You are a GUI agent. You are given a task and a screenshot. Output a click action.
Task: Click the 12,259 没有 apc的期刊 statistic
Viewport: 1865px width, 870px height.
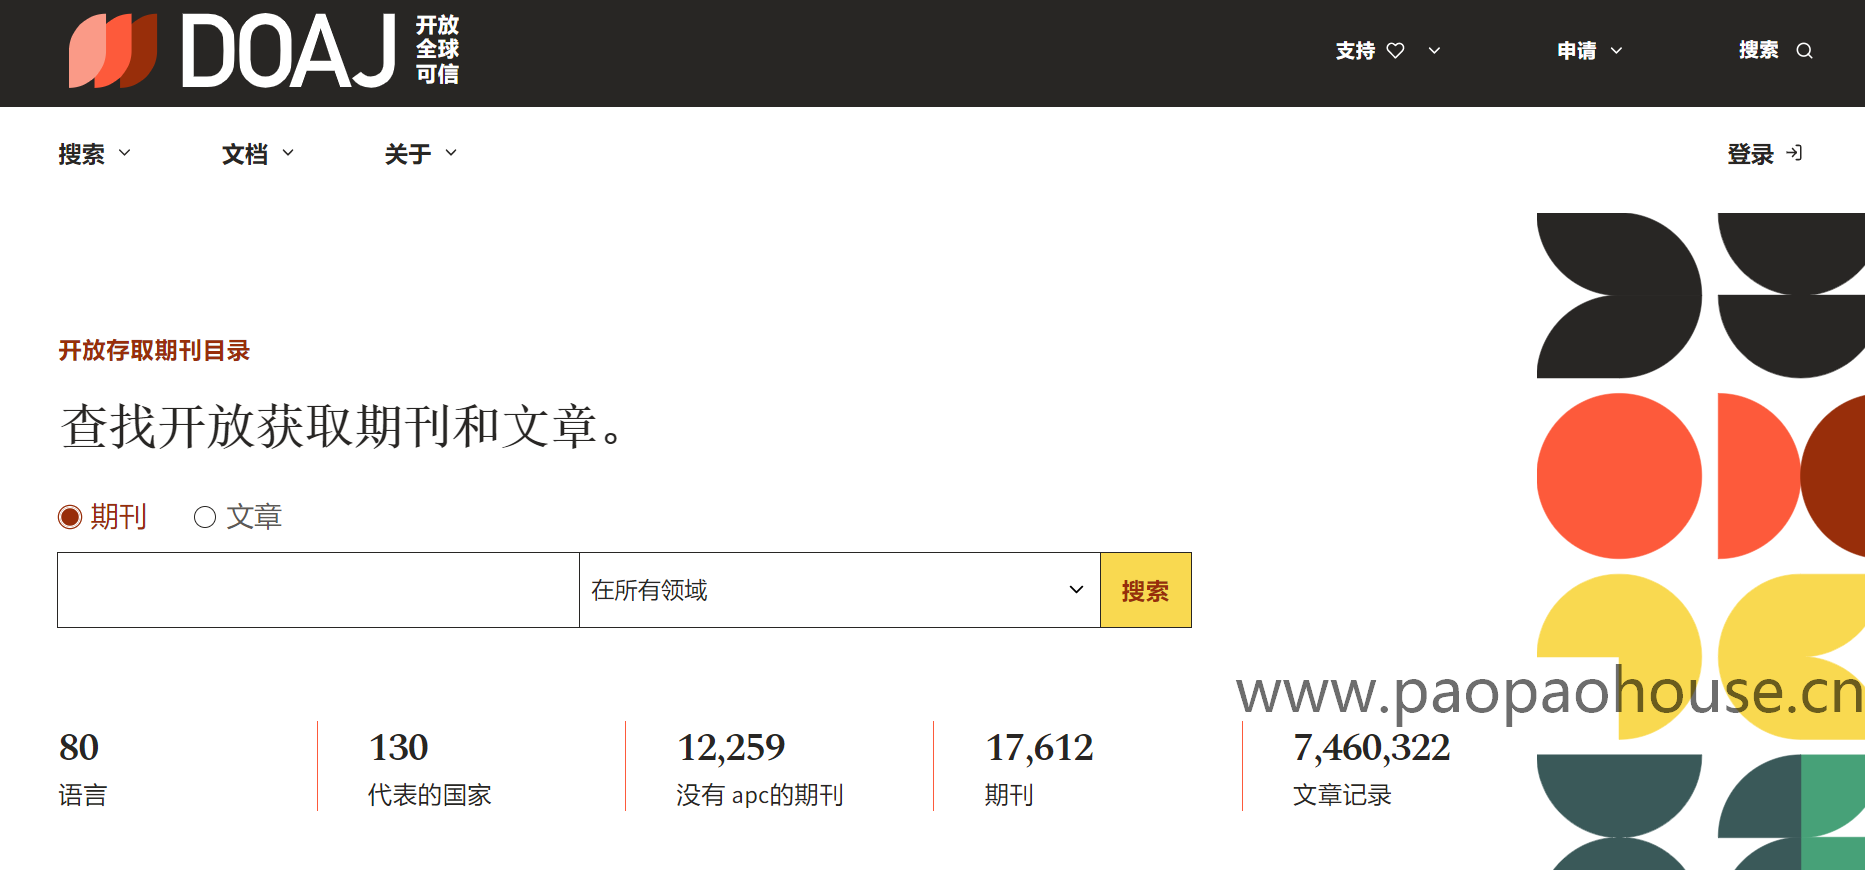tap(760, 769)
